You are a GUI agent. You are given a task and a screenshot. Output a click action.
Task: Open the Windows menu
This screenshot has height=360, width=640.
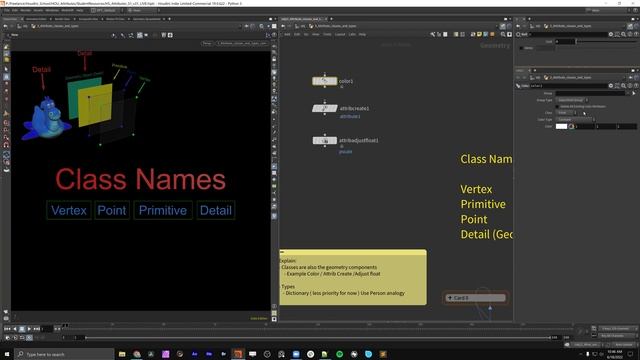click(52, 10)
